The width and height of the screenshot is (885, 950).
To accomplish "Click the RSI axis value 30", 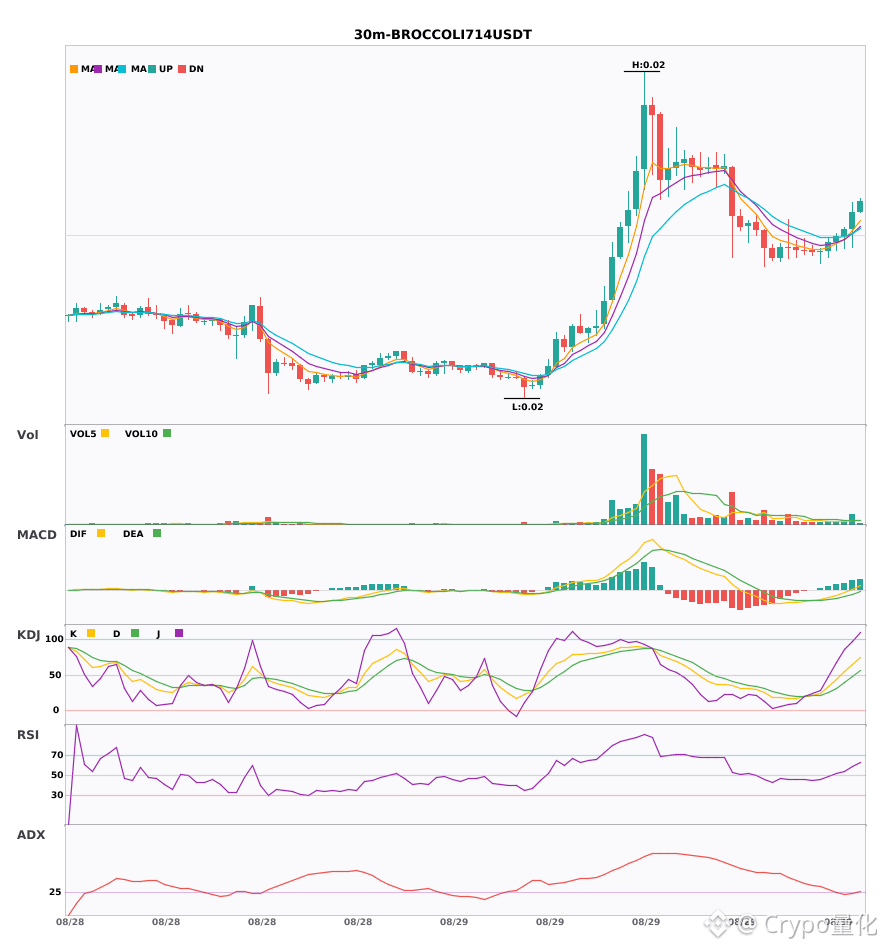I will (x=58, y=795).
